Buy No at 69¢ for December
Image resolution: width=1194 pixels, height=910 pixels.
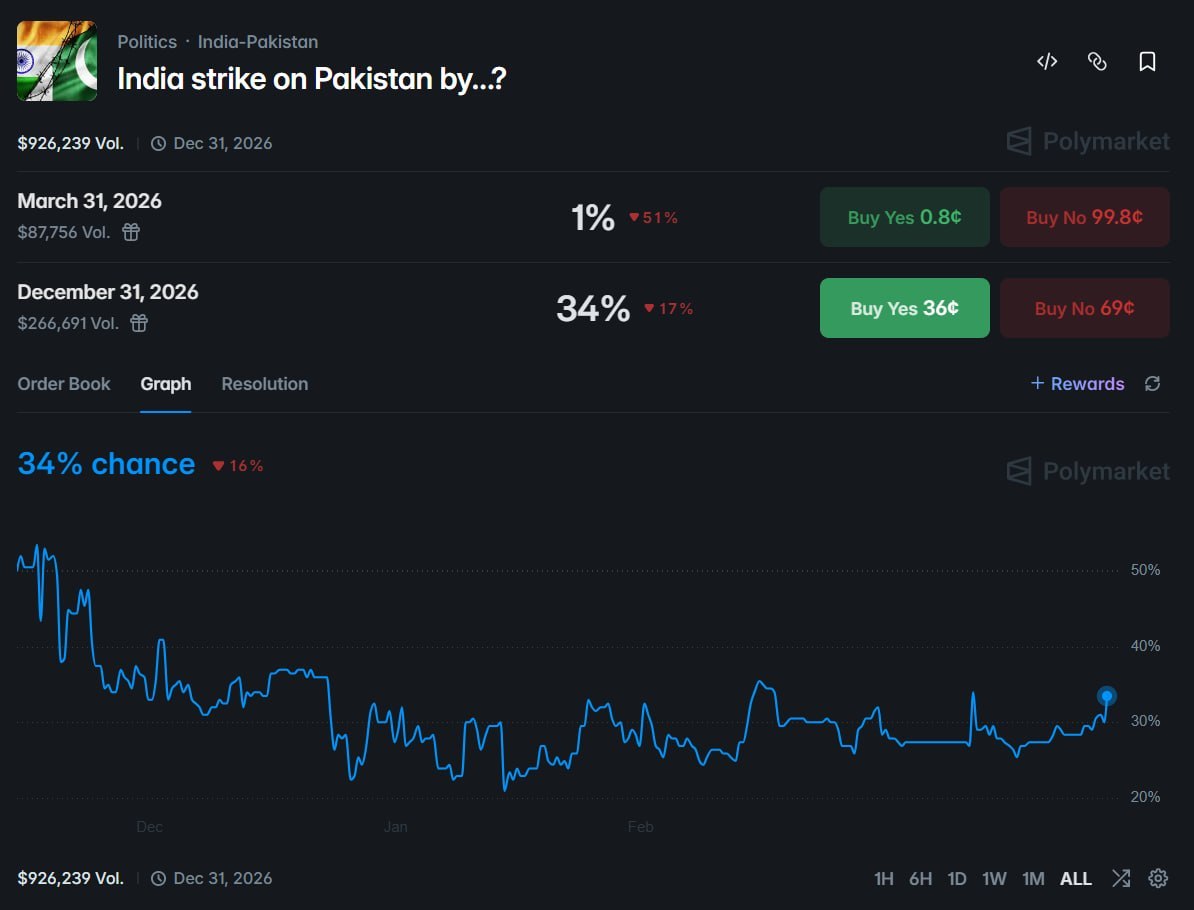[1084, 308]
